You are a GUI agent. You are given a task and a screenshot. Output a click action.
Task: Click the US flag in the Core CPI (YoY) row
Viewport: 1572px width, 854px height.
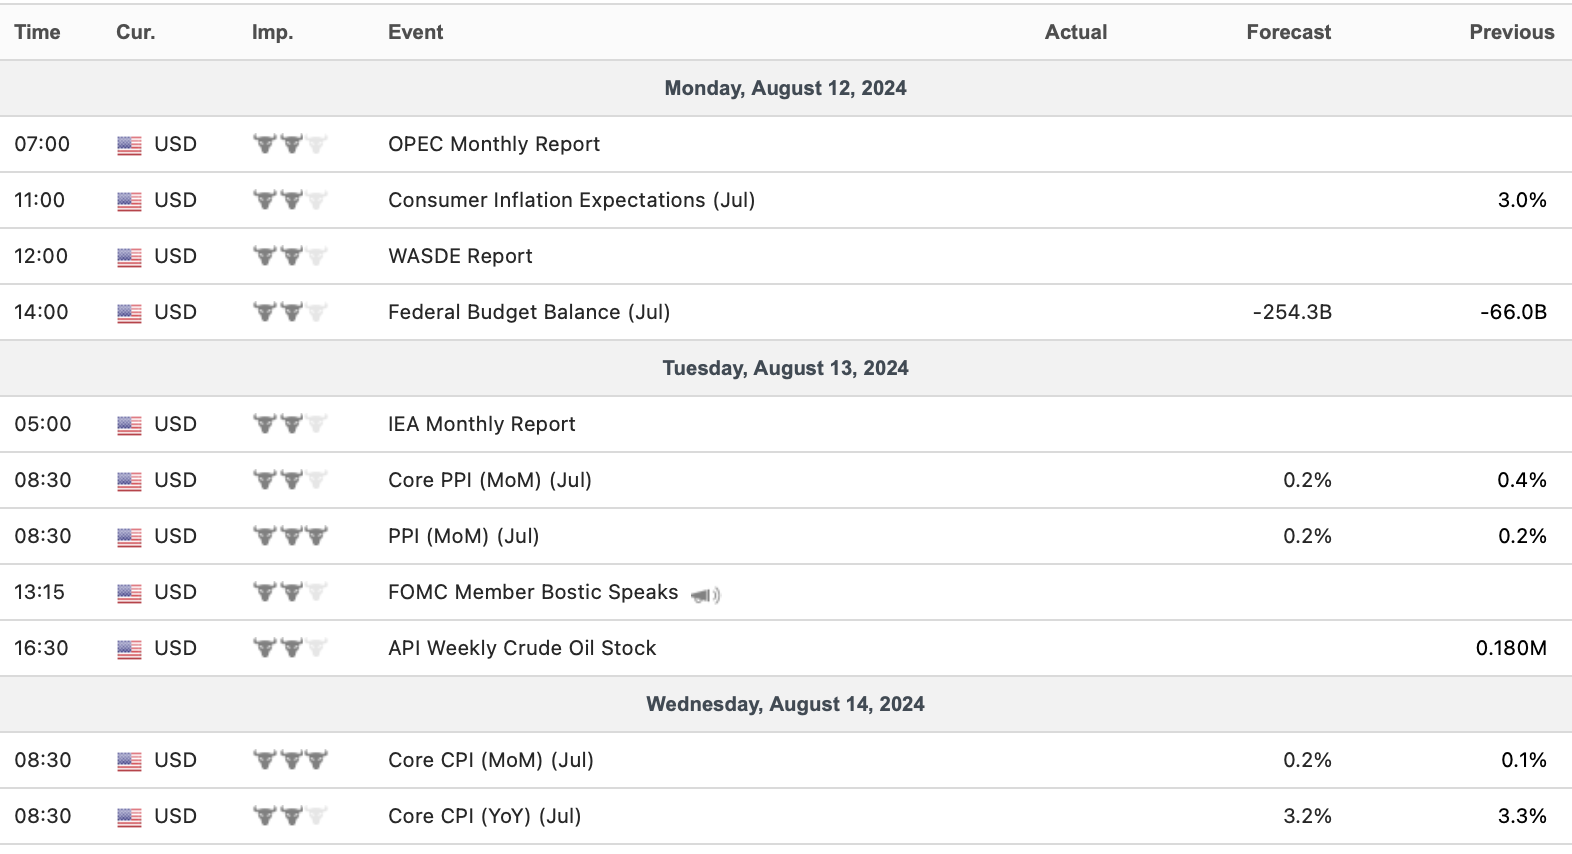129,817
